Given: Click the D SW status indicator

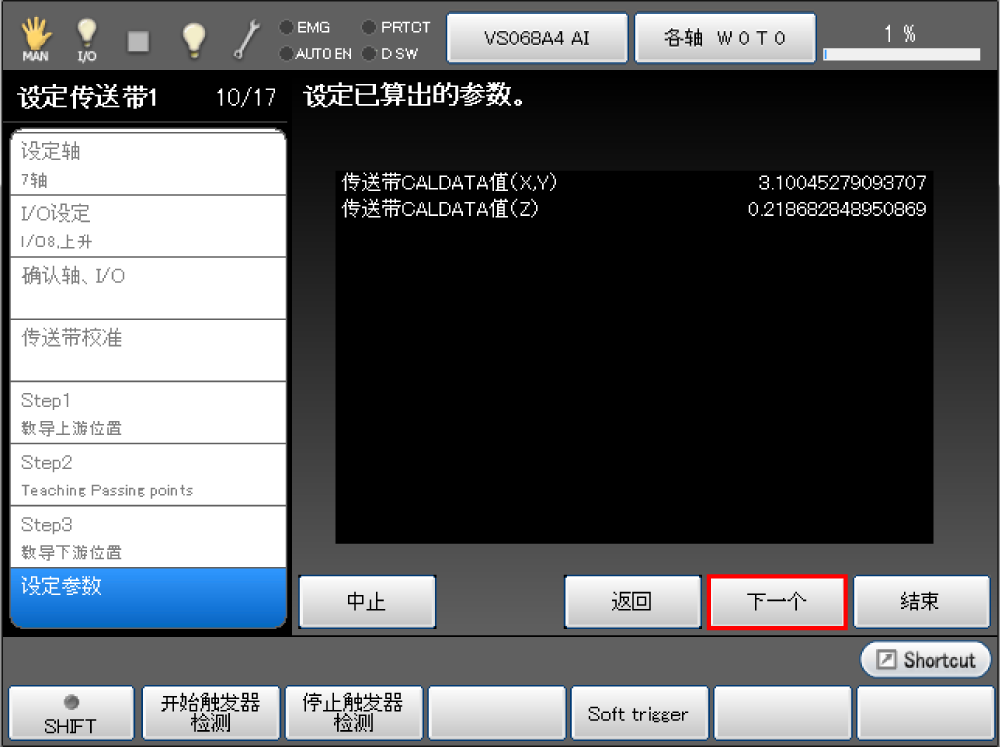Looking at the screenshot, I should 390,54.
